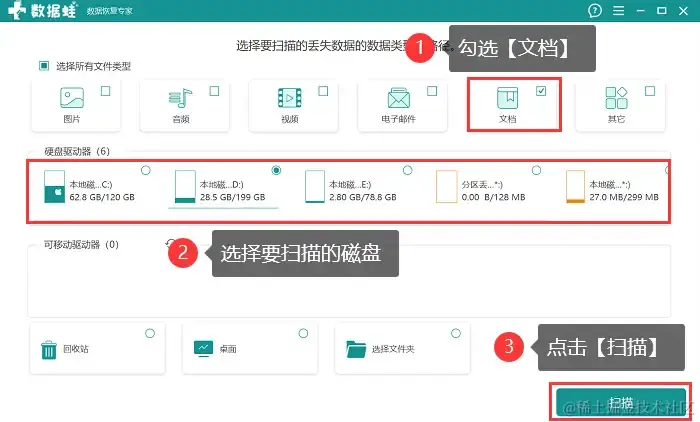
Task: Maximize the 数据蛙 window
Action: point(662,10)
